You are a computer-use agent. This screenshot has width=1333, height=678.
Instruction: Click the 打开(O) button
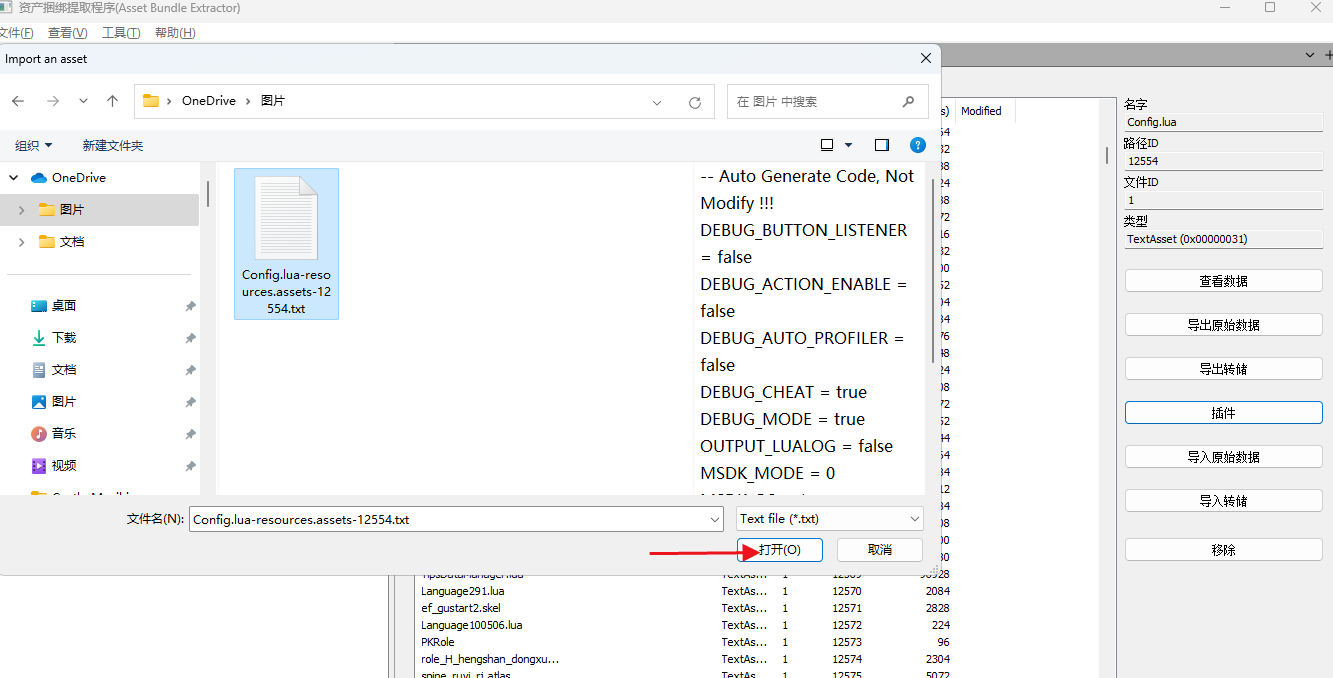point(780,550)
